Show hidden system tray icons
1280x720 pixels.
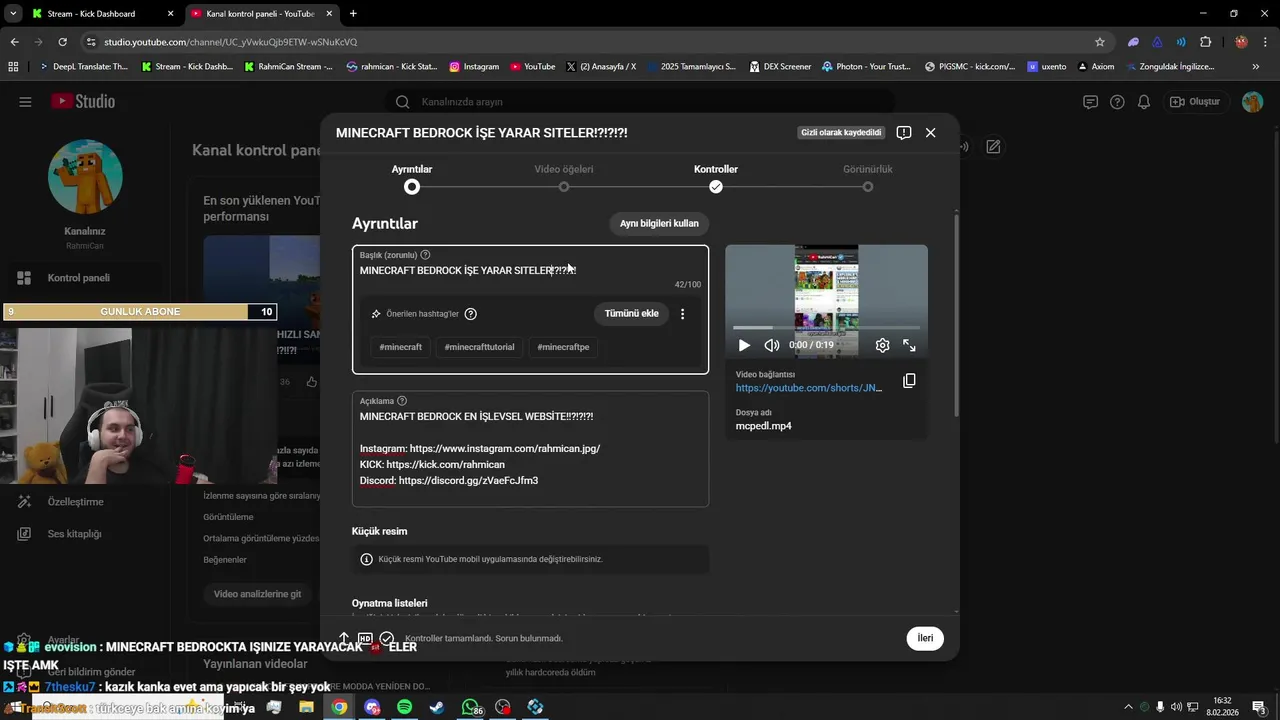1128,707
